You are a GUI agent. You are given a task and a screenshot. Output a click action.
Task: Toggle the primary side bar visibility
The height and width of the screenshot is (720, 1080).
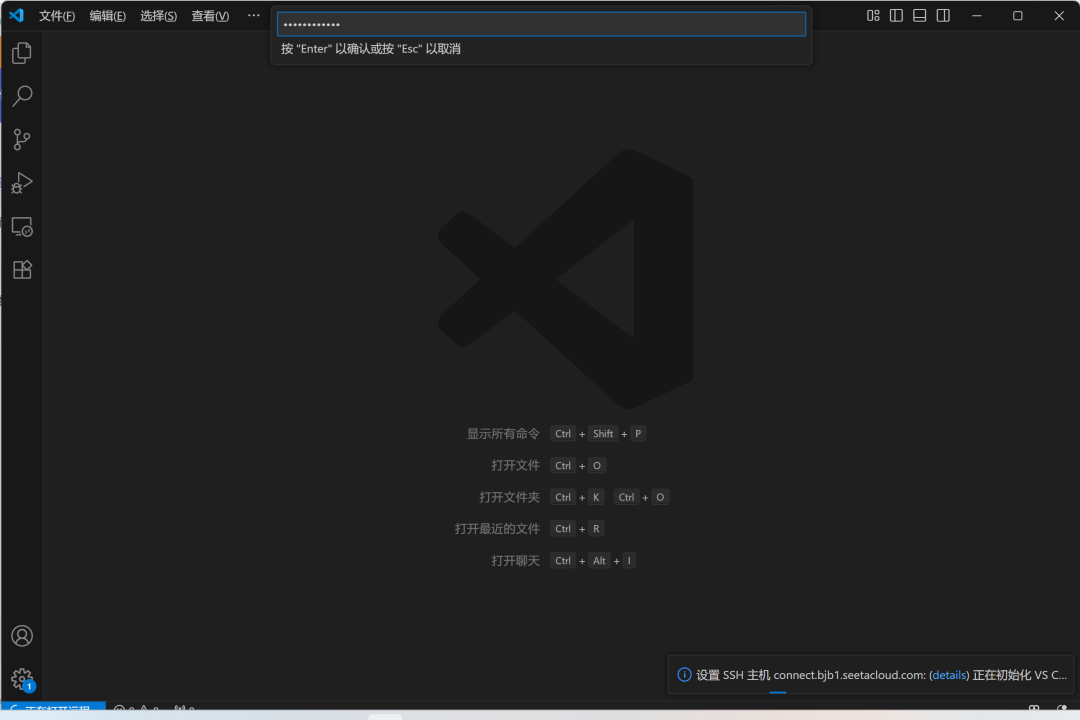coord(896,15)
